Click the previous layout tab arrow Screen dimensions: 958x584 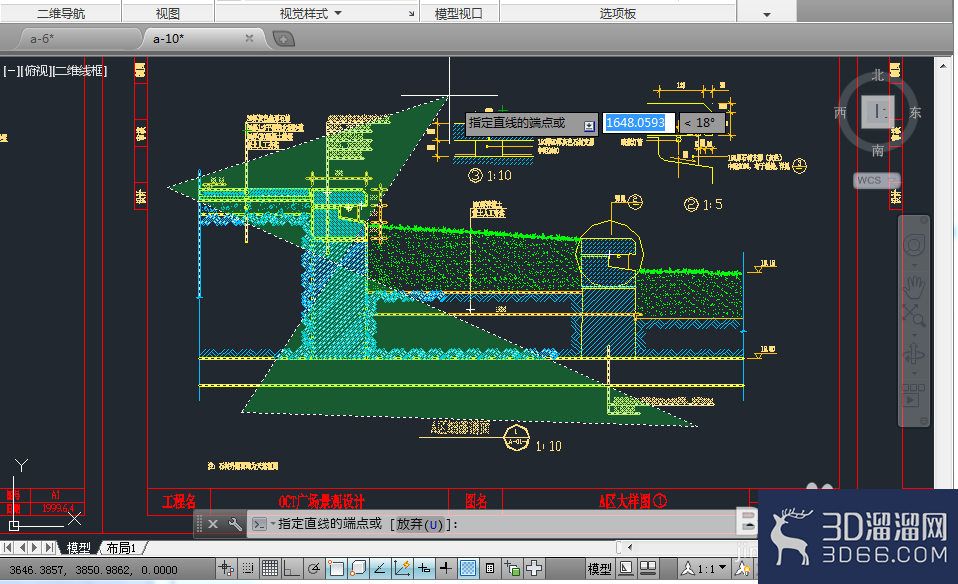click(21, 547)
